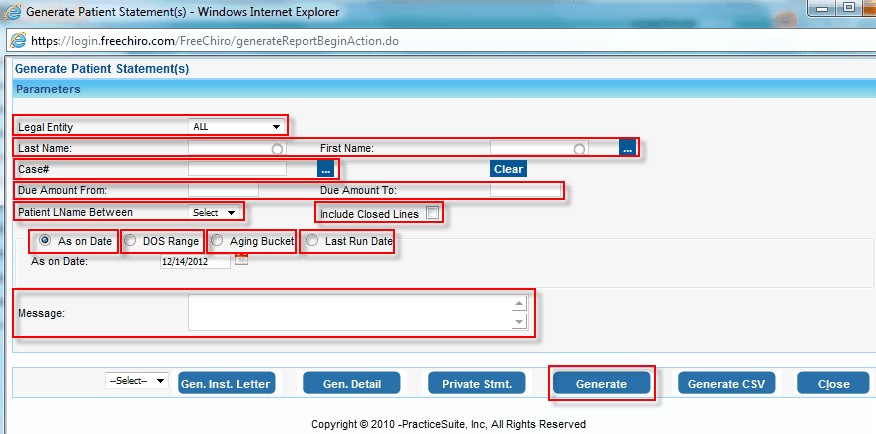This screenshot has width=876, height=434.
Task: Enable the Include Closed Lines checkbox
Action: [x=432, y=213]
